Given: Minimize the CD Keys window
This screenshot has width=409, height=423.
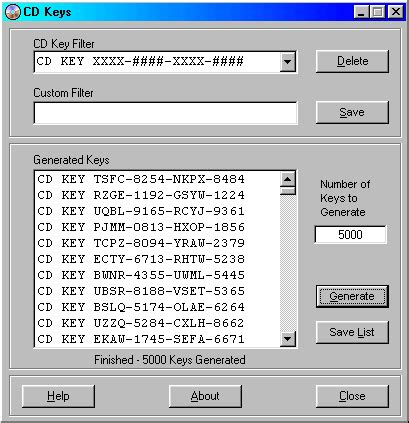Looking at the screenshot, I should pyautogui.click(x=361, y=12).
